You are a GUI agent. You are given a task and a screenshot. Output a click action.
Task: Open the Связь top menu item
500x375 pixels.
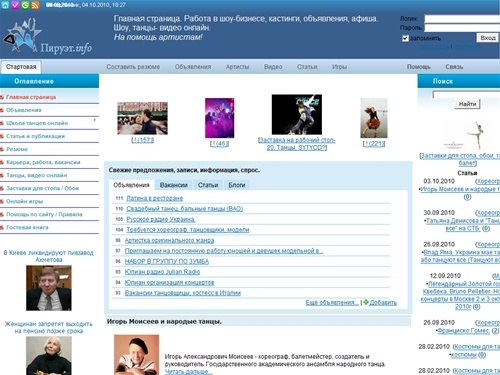pos(454,67)
